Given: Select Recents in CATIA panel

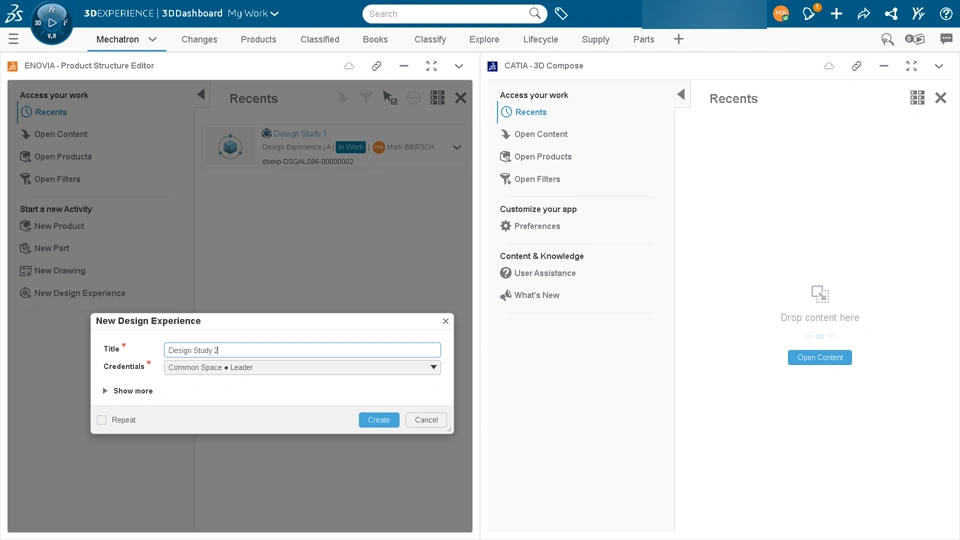Looking at the screenshot, I should pyautogui.click(x=524, y=112).
